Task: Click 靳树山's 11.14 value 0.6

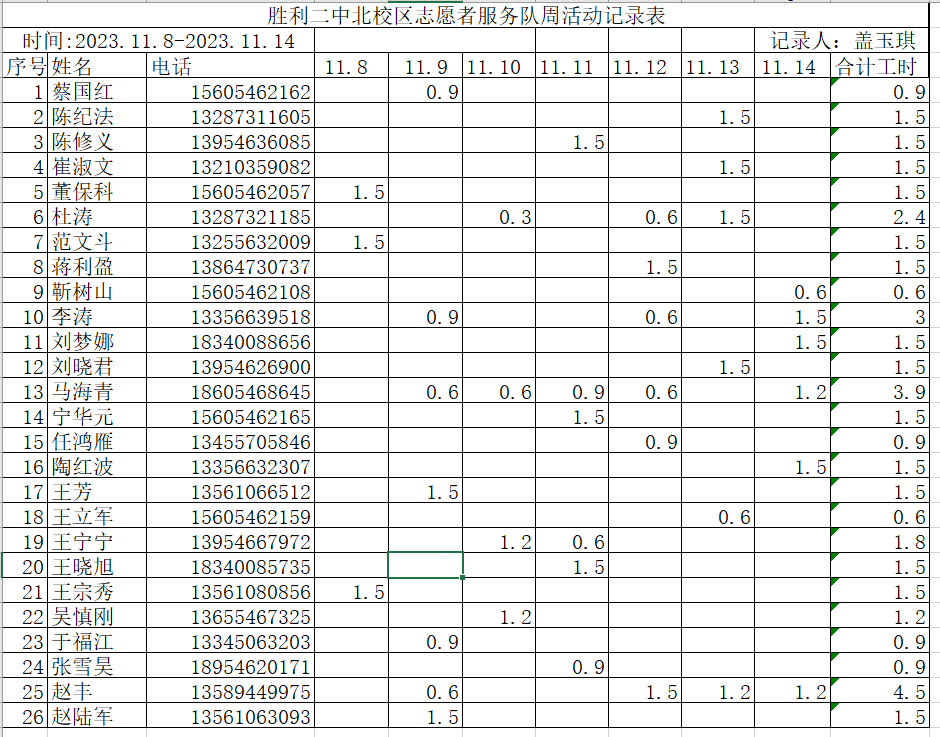Action: pyautogui.click(x=793, y=291)
